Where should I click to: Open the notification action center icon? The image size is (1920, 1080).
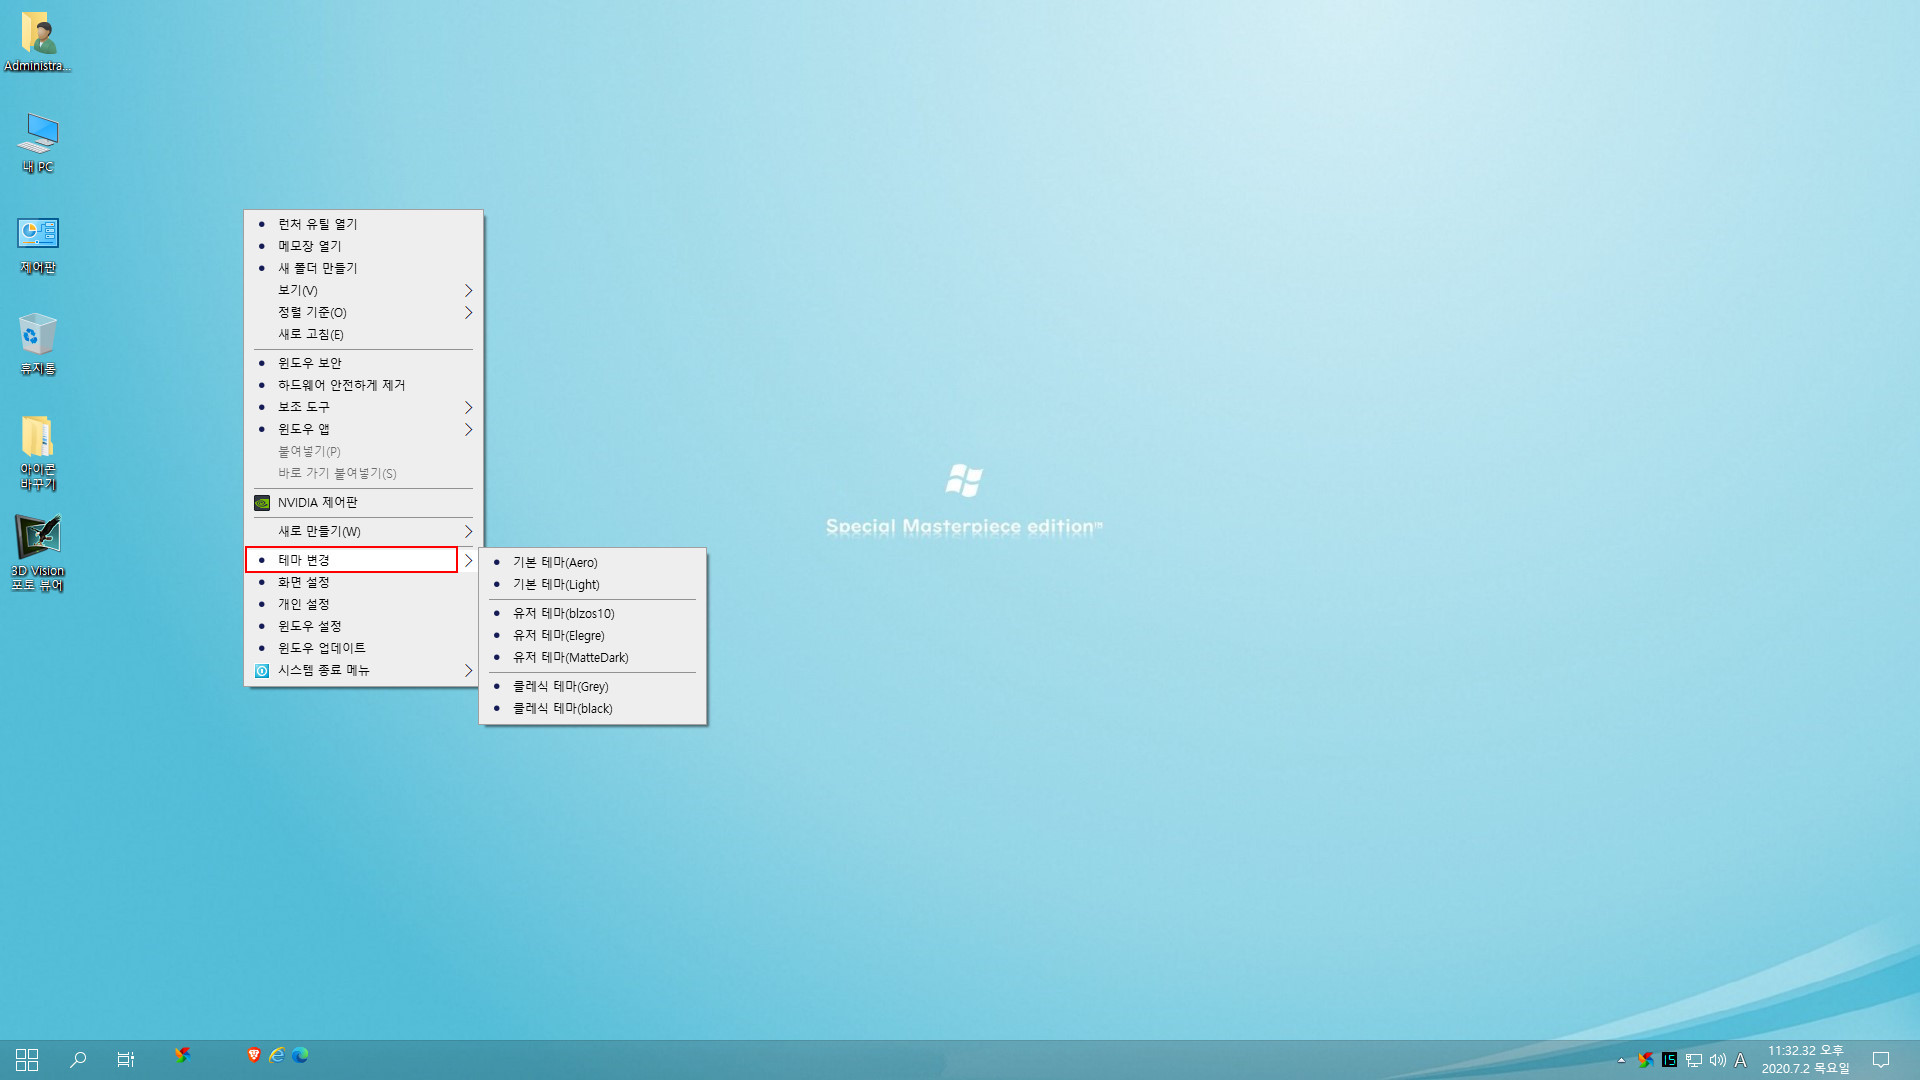point(1881,1060)
